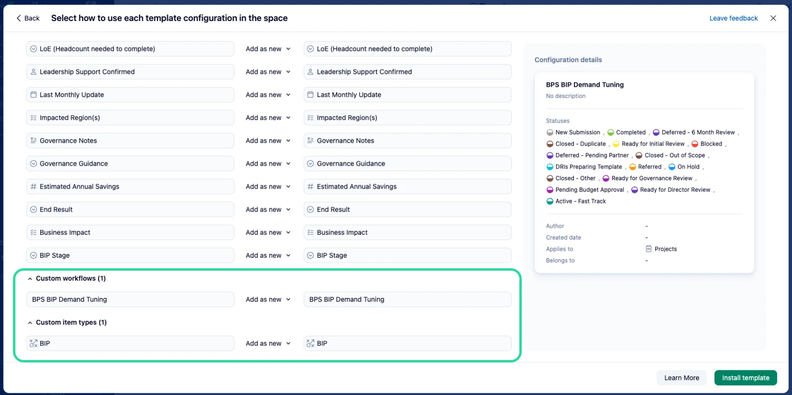792x395 pixels.
Task: Click dropdown-field icon of left End Result
Action: (34, 210)
